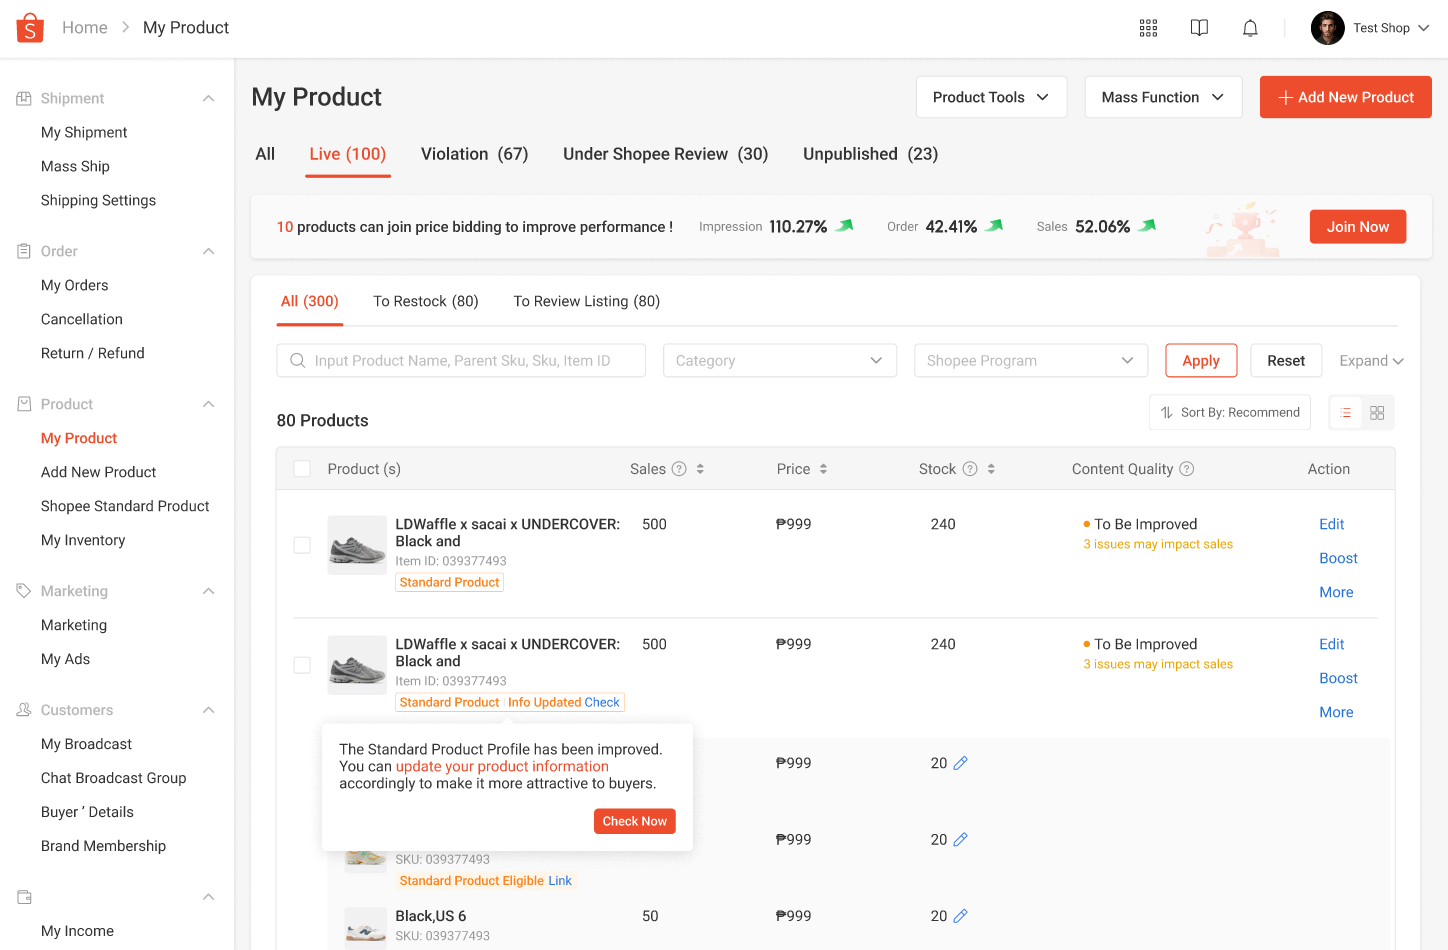Sort by the Stock column arrows
This screenshot has height=950, width=1448.
point(991,469)
